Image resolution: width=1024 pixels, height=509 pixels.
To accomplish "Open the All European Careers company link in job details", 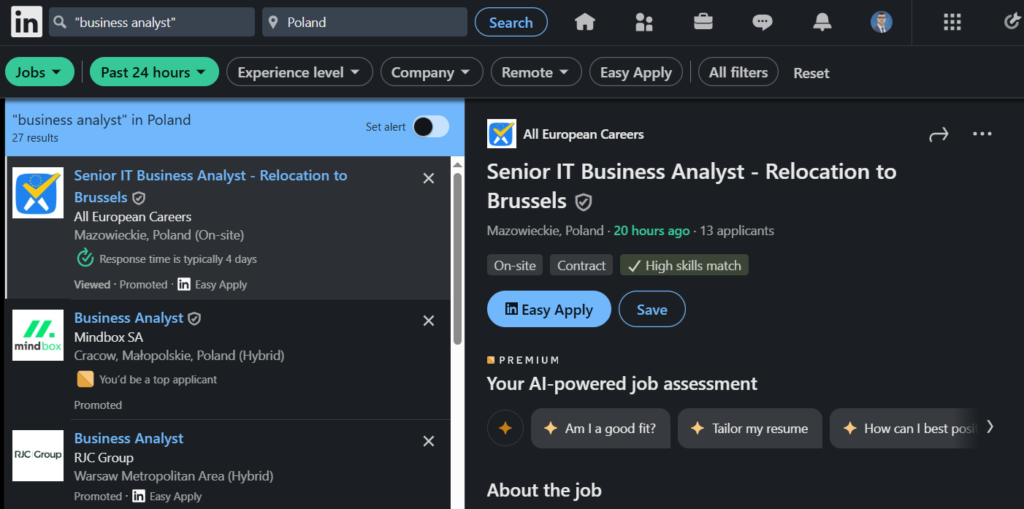I will click(583, 135).
